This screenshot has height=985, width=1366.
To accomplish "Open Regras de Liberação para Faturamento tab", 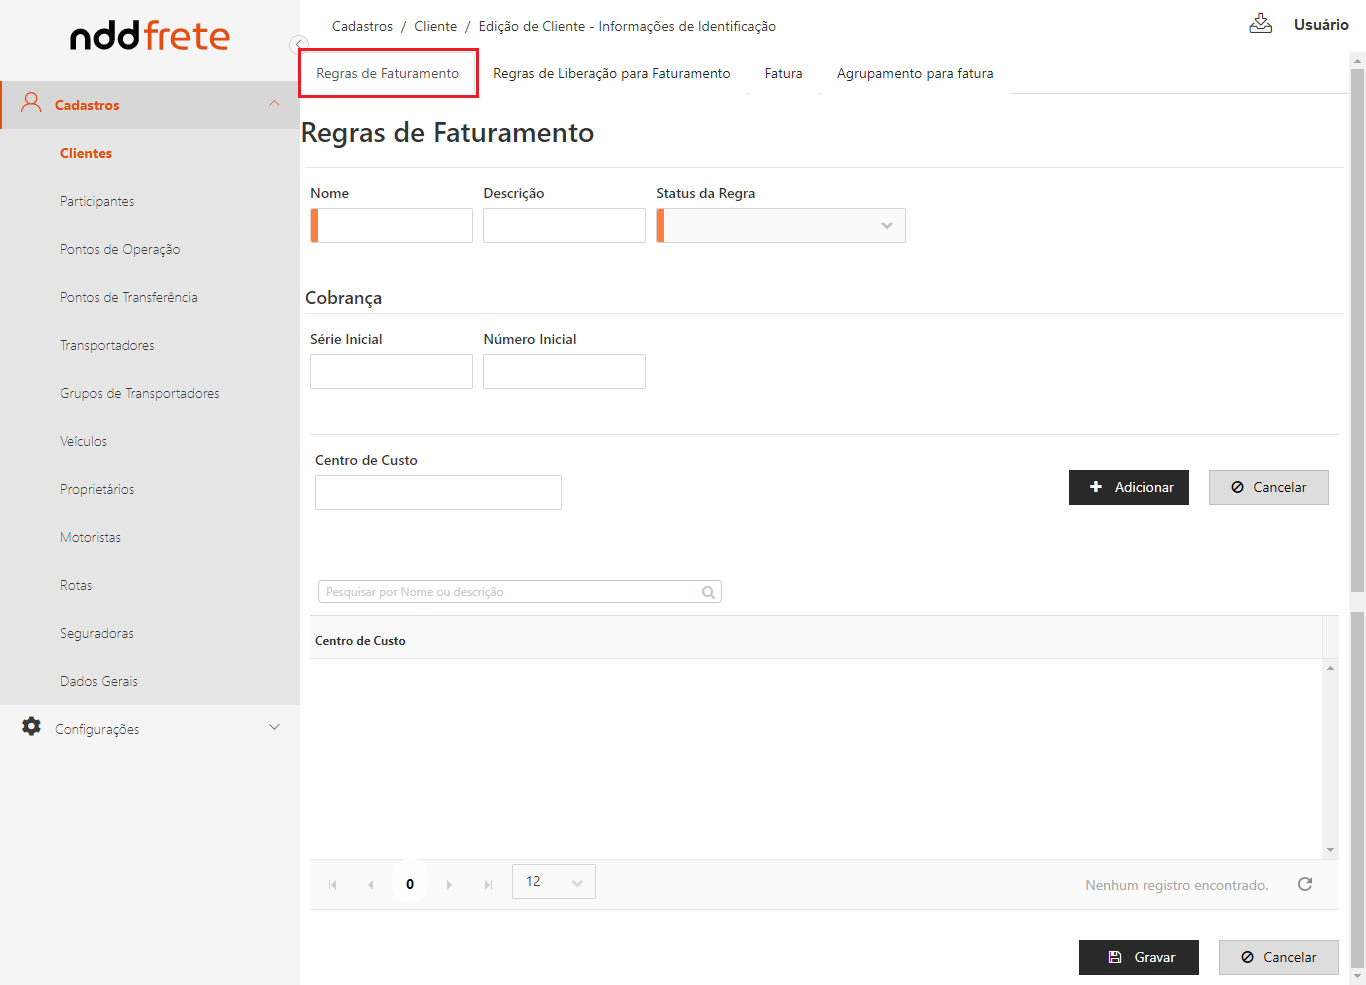I will point(611,73).
